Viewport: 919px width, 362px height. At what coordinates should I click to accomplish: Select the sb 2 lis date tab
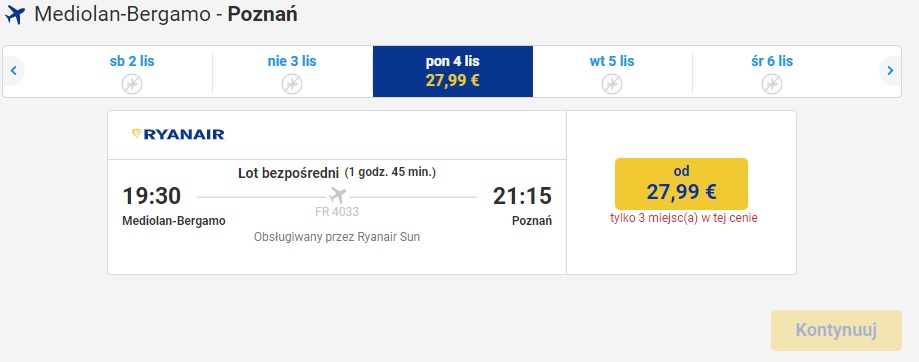(x=132, y=71)
